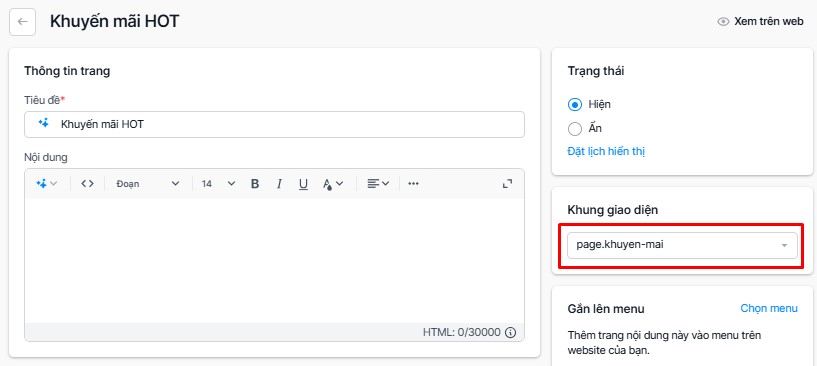Click the Chọn menu link
The width and height of the screenshot is (817, 366).
(769, 308)
